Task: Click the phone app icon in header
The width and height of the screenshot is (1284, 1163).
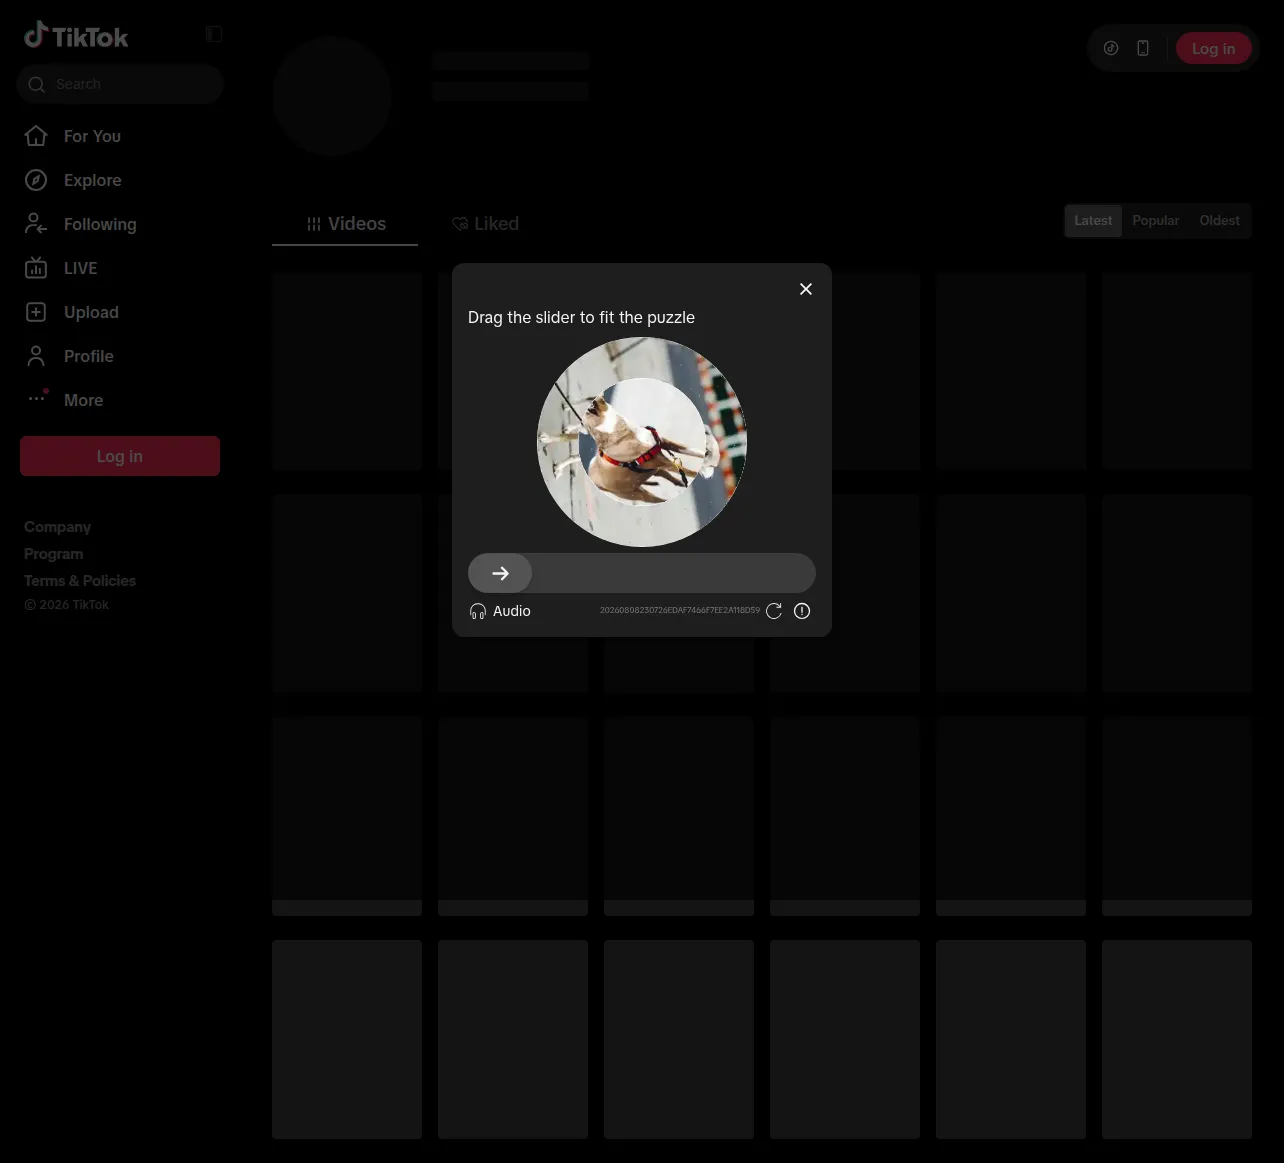Action: point(1143,48)
